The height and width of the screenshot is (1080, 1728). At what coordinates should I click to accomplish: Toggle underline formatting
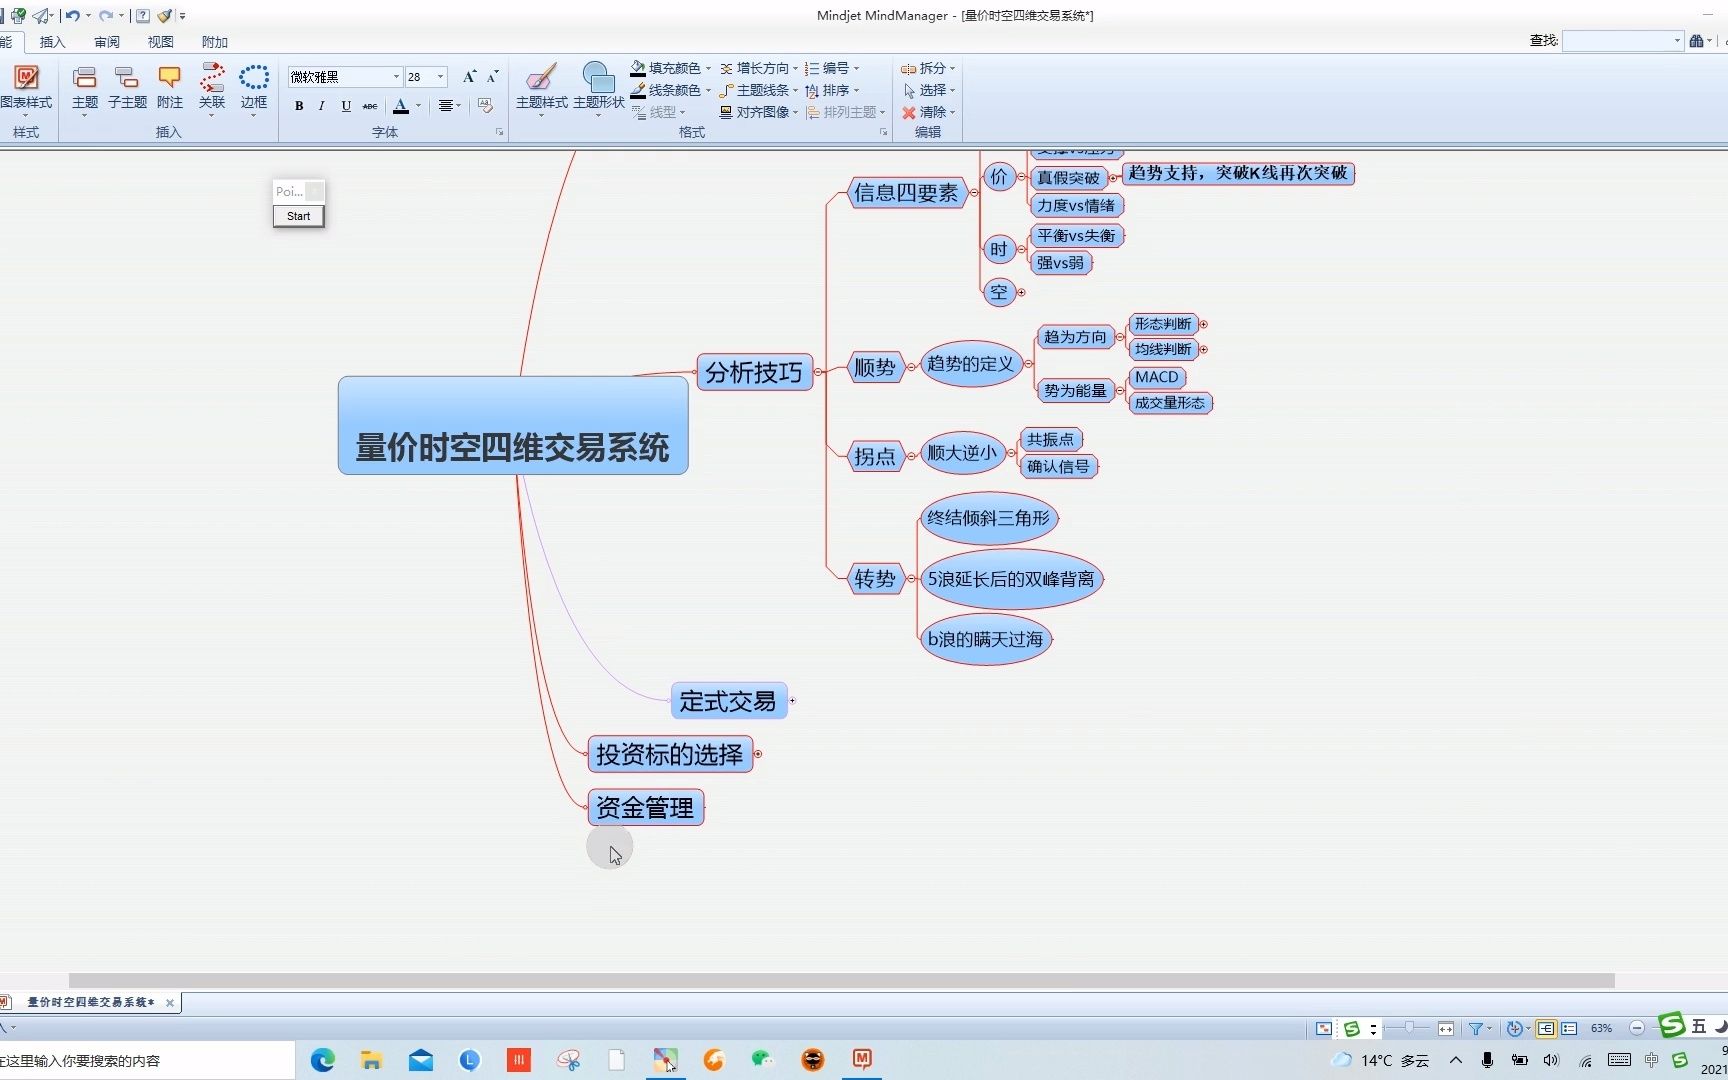point(346,106)
